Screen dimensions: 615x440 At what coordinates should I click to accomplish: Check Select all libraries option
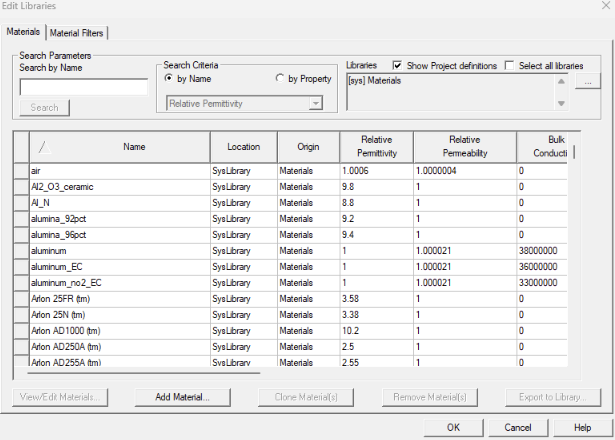[510, 66]
